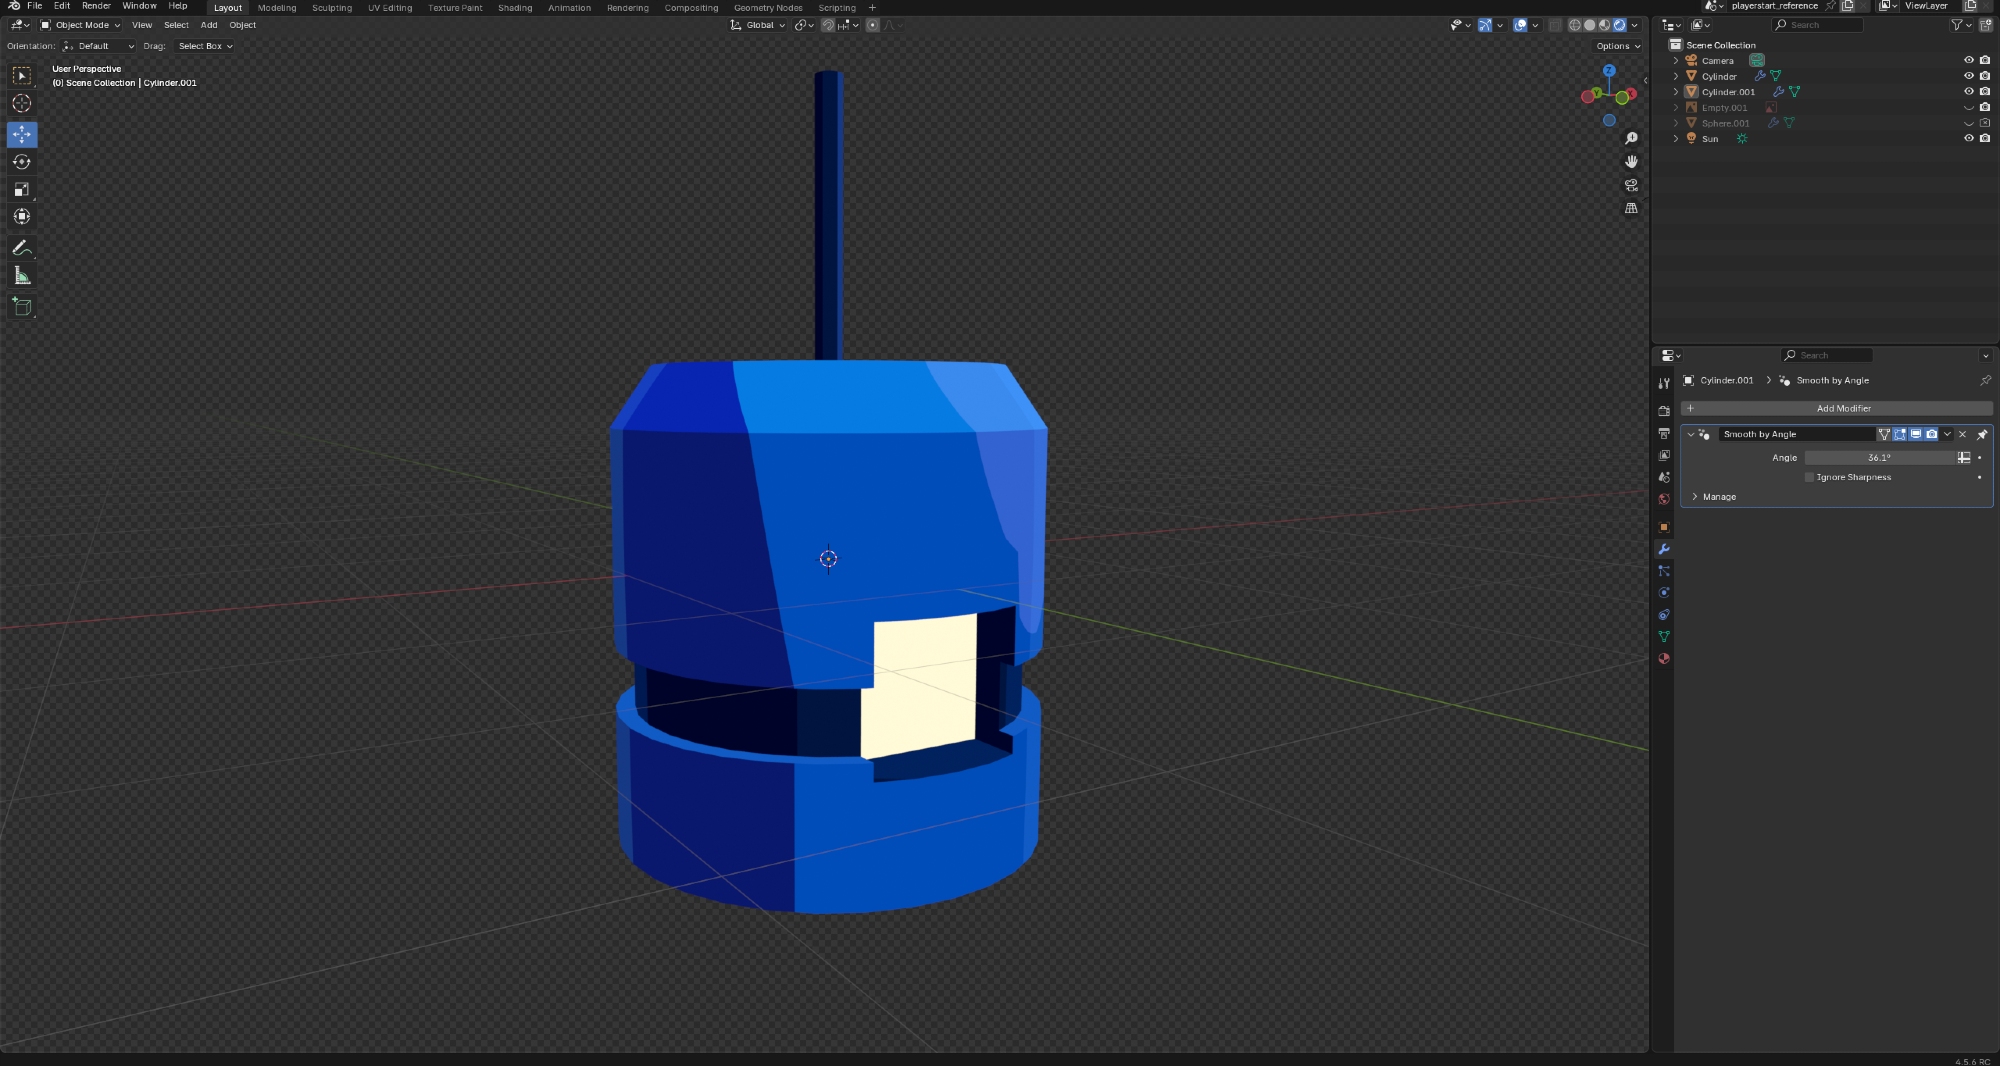Toggle visibility of the Sun object
This screenshot has width=2000, height=1066.
(1968, 139)
